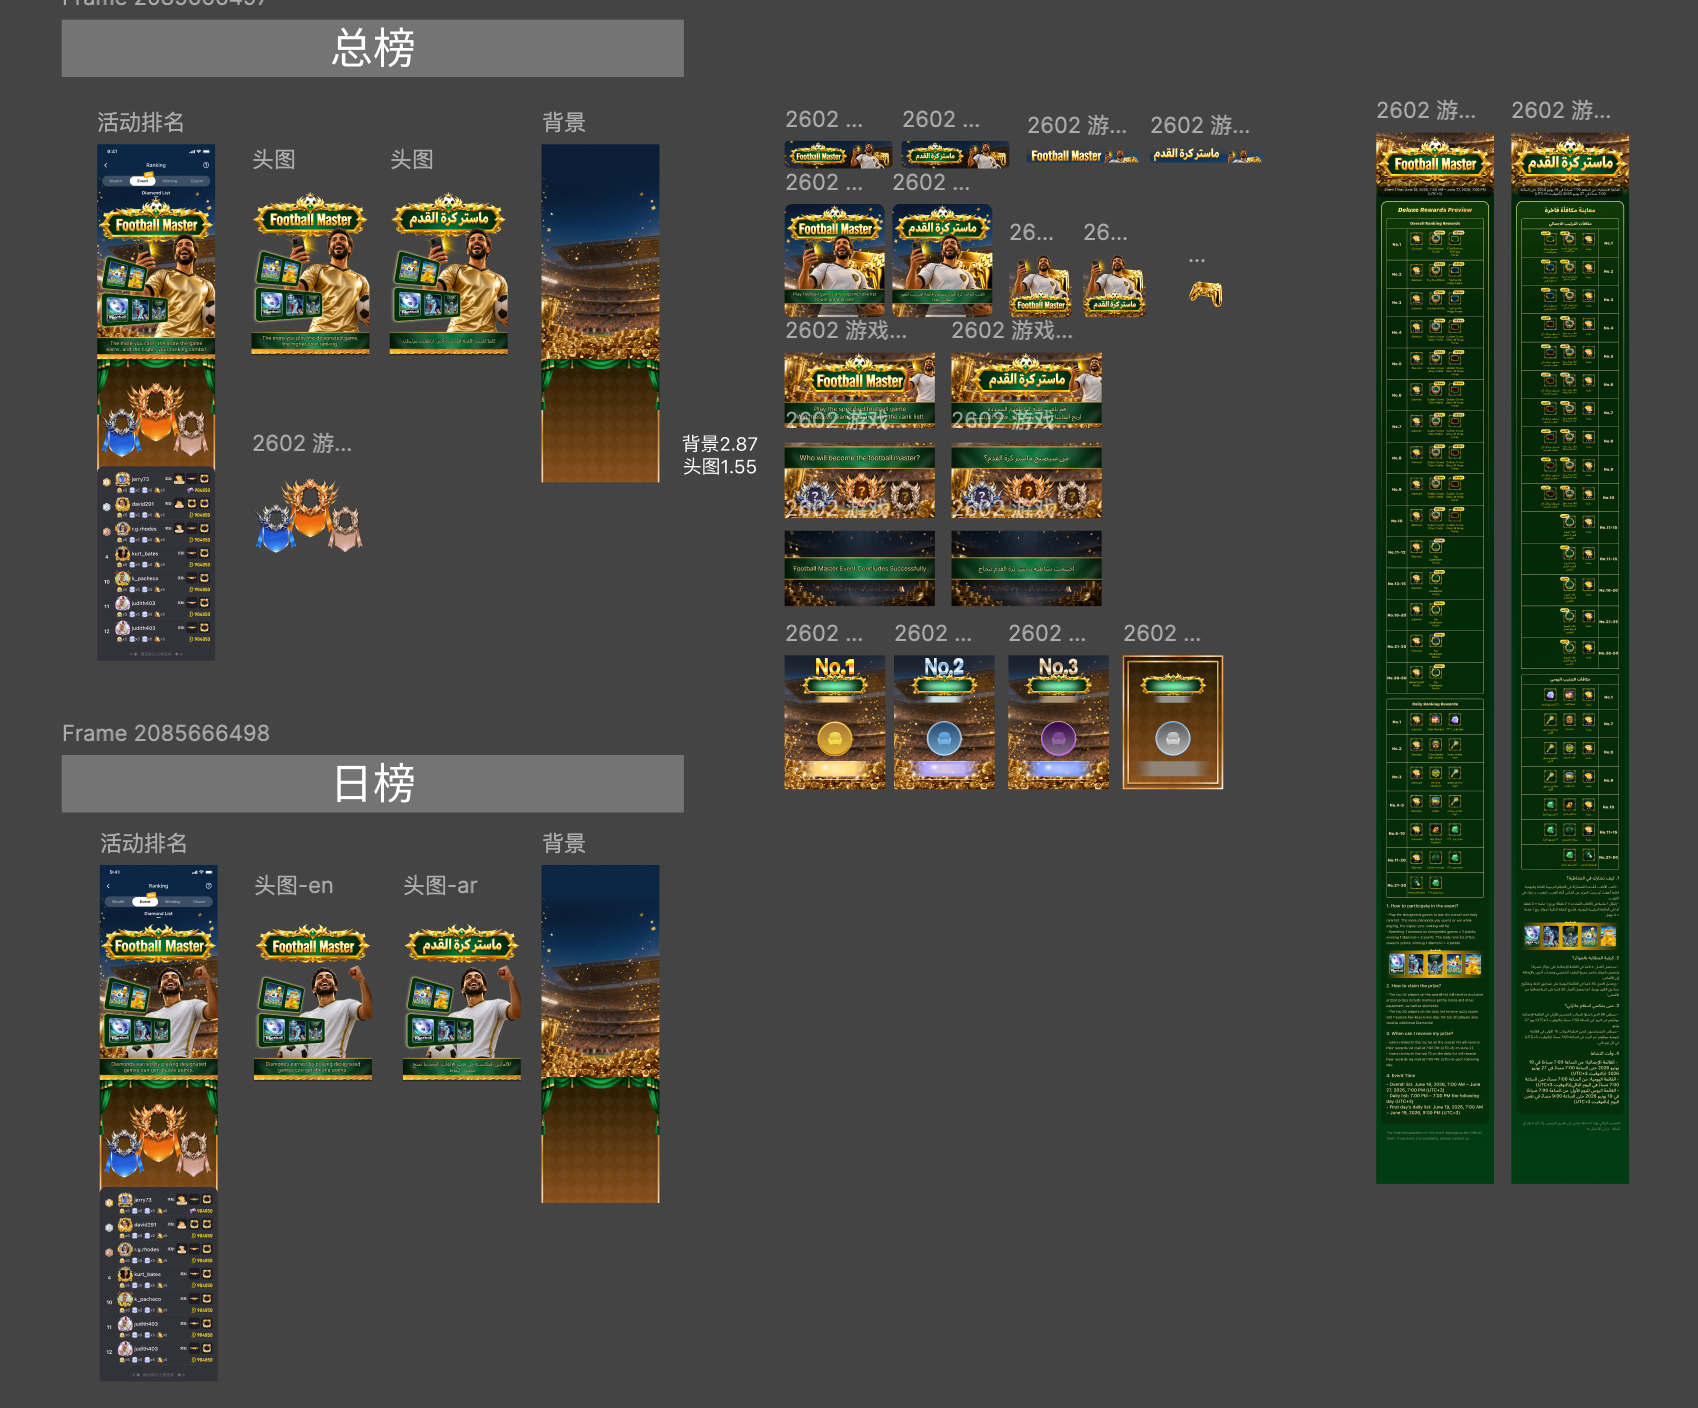Image resolution: width=1698 pixels, height=1408 pixels.
Task: Select the English golden-jersey 头图 image in 总榜
Action: [x=311, y=272]
